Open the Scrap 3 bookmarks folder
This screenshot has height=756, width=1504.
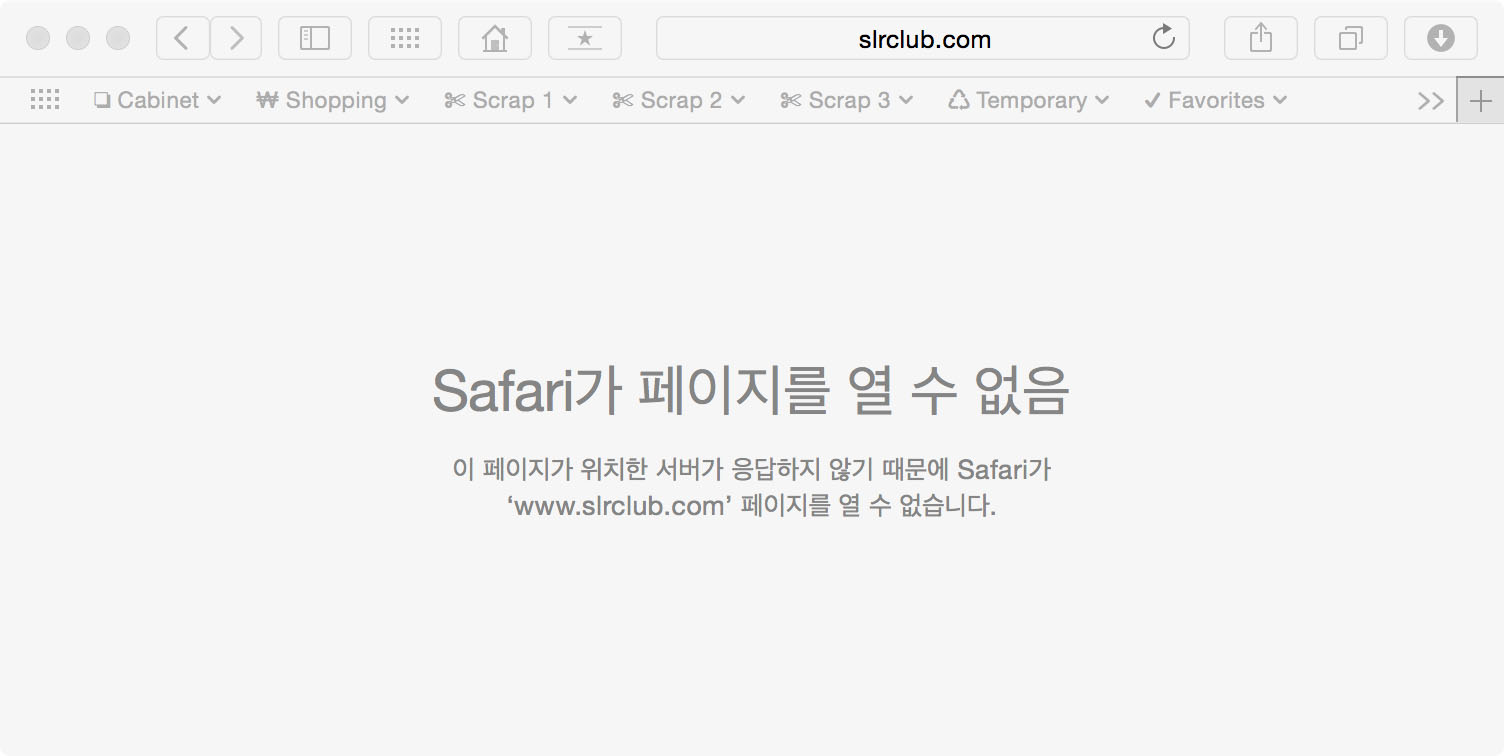(x=847, y=100)
